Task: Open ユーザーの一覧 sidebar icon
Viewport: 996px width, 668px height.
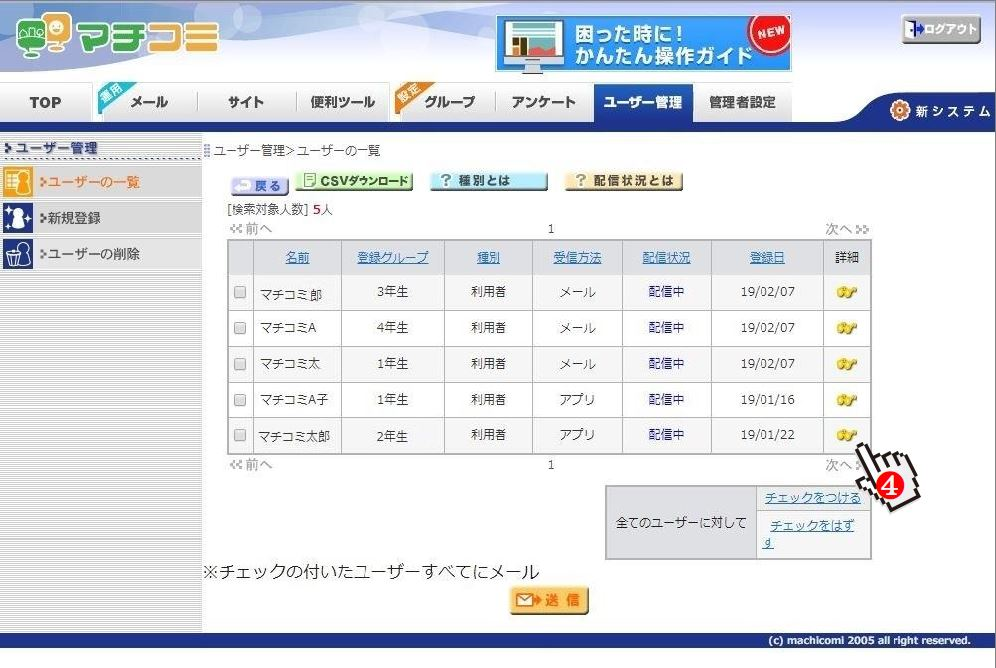Action: click(x=18, y=182)
